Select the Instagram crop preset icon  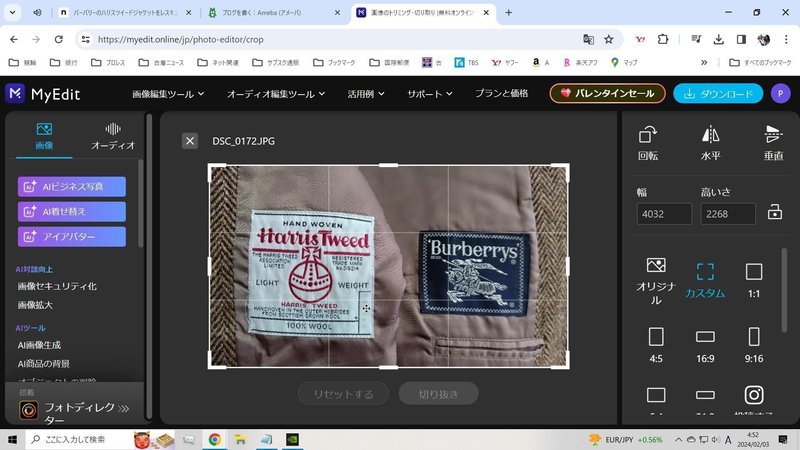[754, 395]
